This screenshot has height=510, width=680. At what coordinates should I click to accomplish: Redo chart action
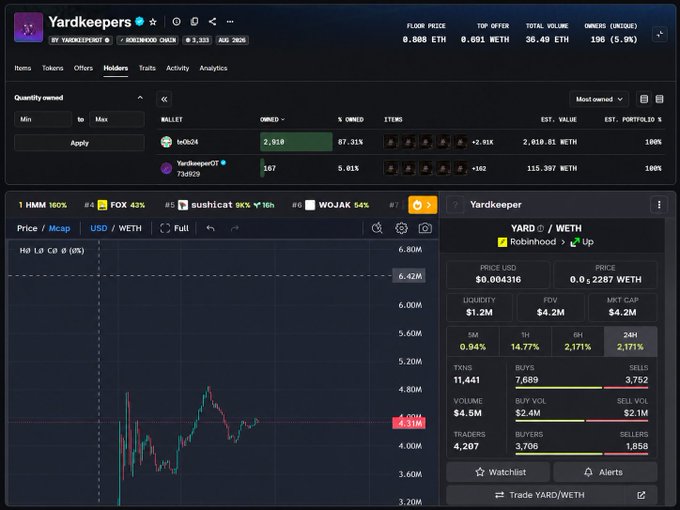tap(235, 228)
